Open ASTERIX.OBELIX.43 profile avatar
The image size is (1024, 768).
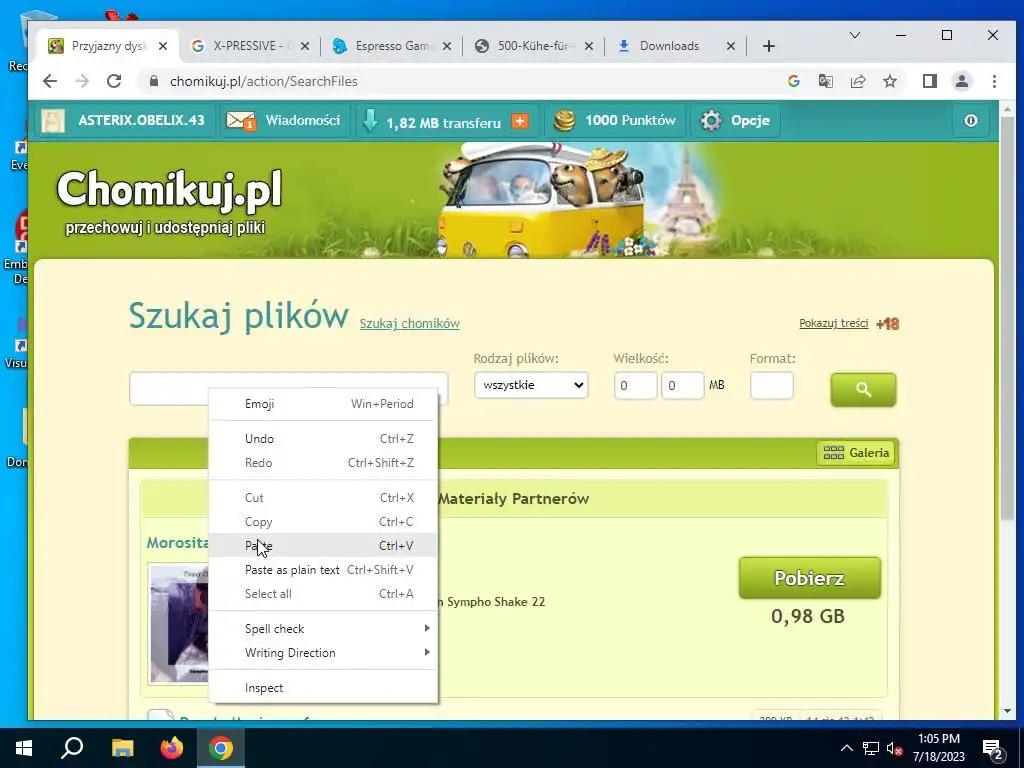[53, 120]
